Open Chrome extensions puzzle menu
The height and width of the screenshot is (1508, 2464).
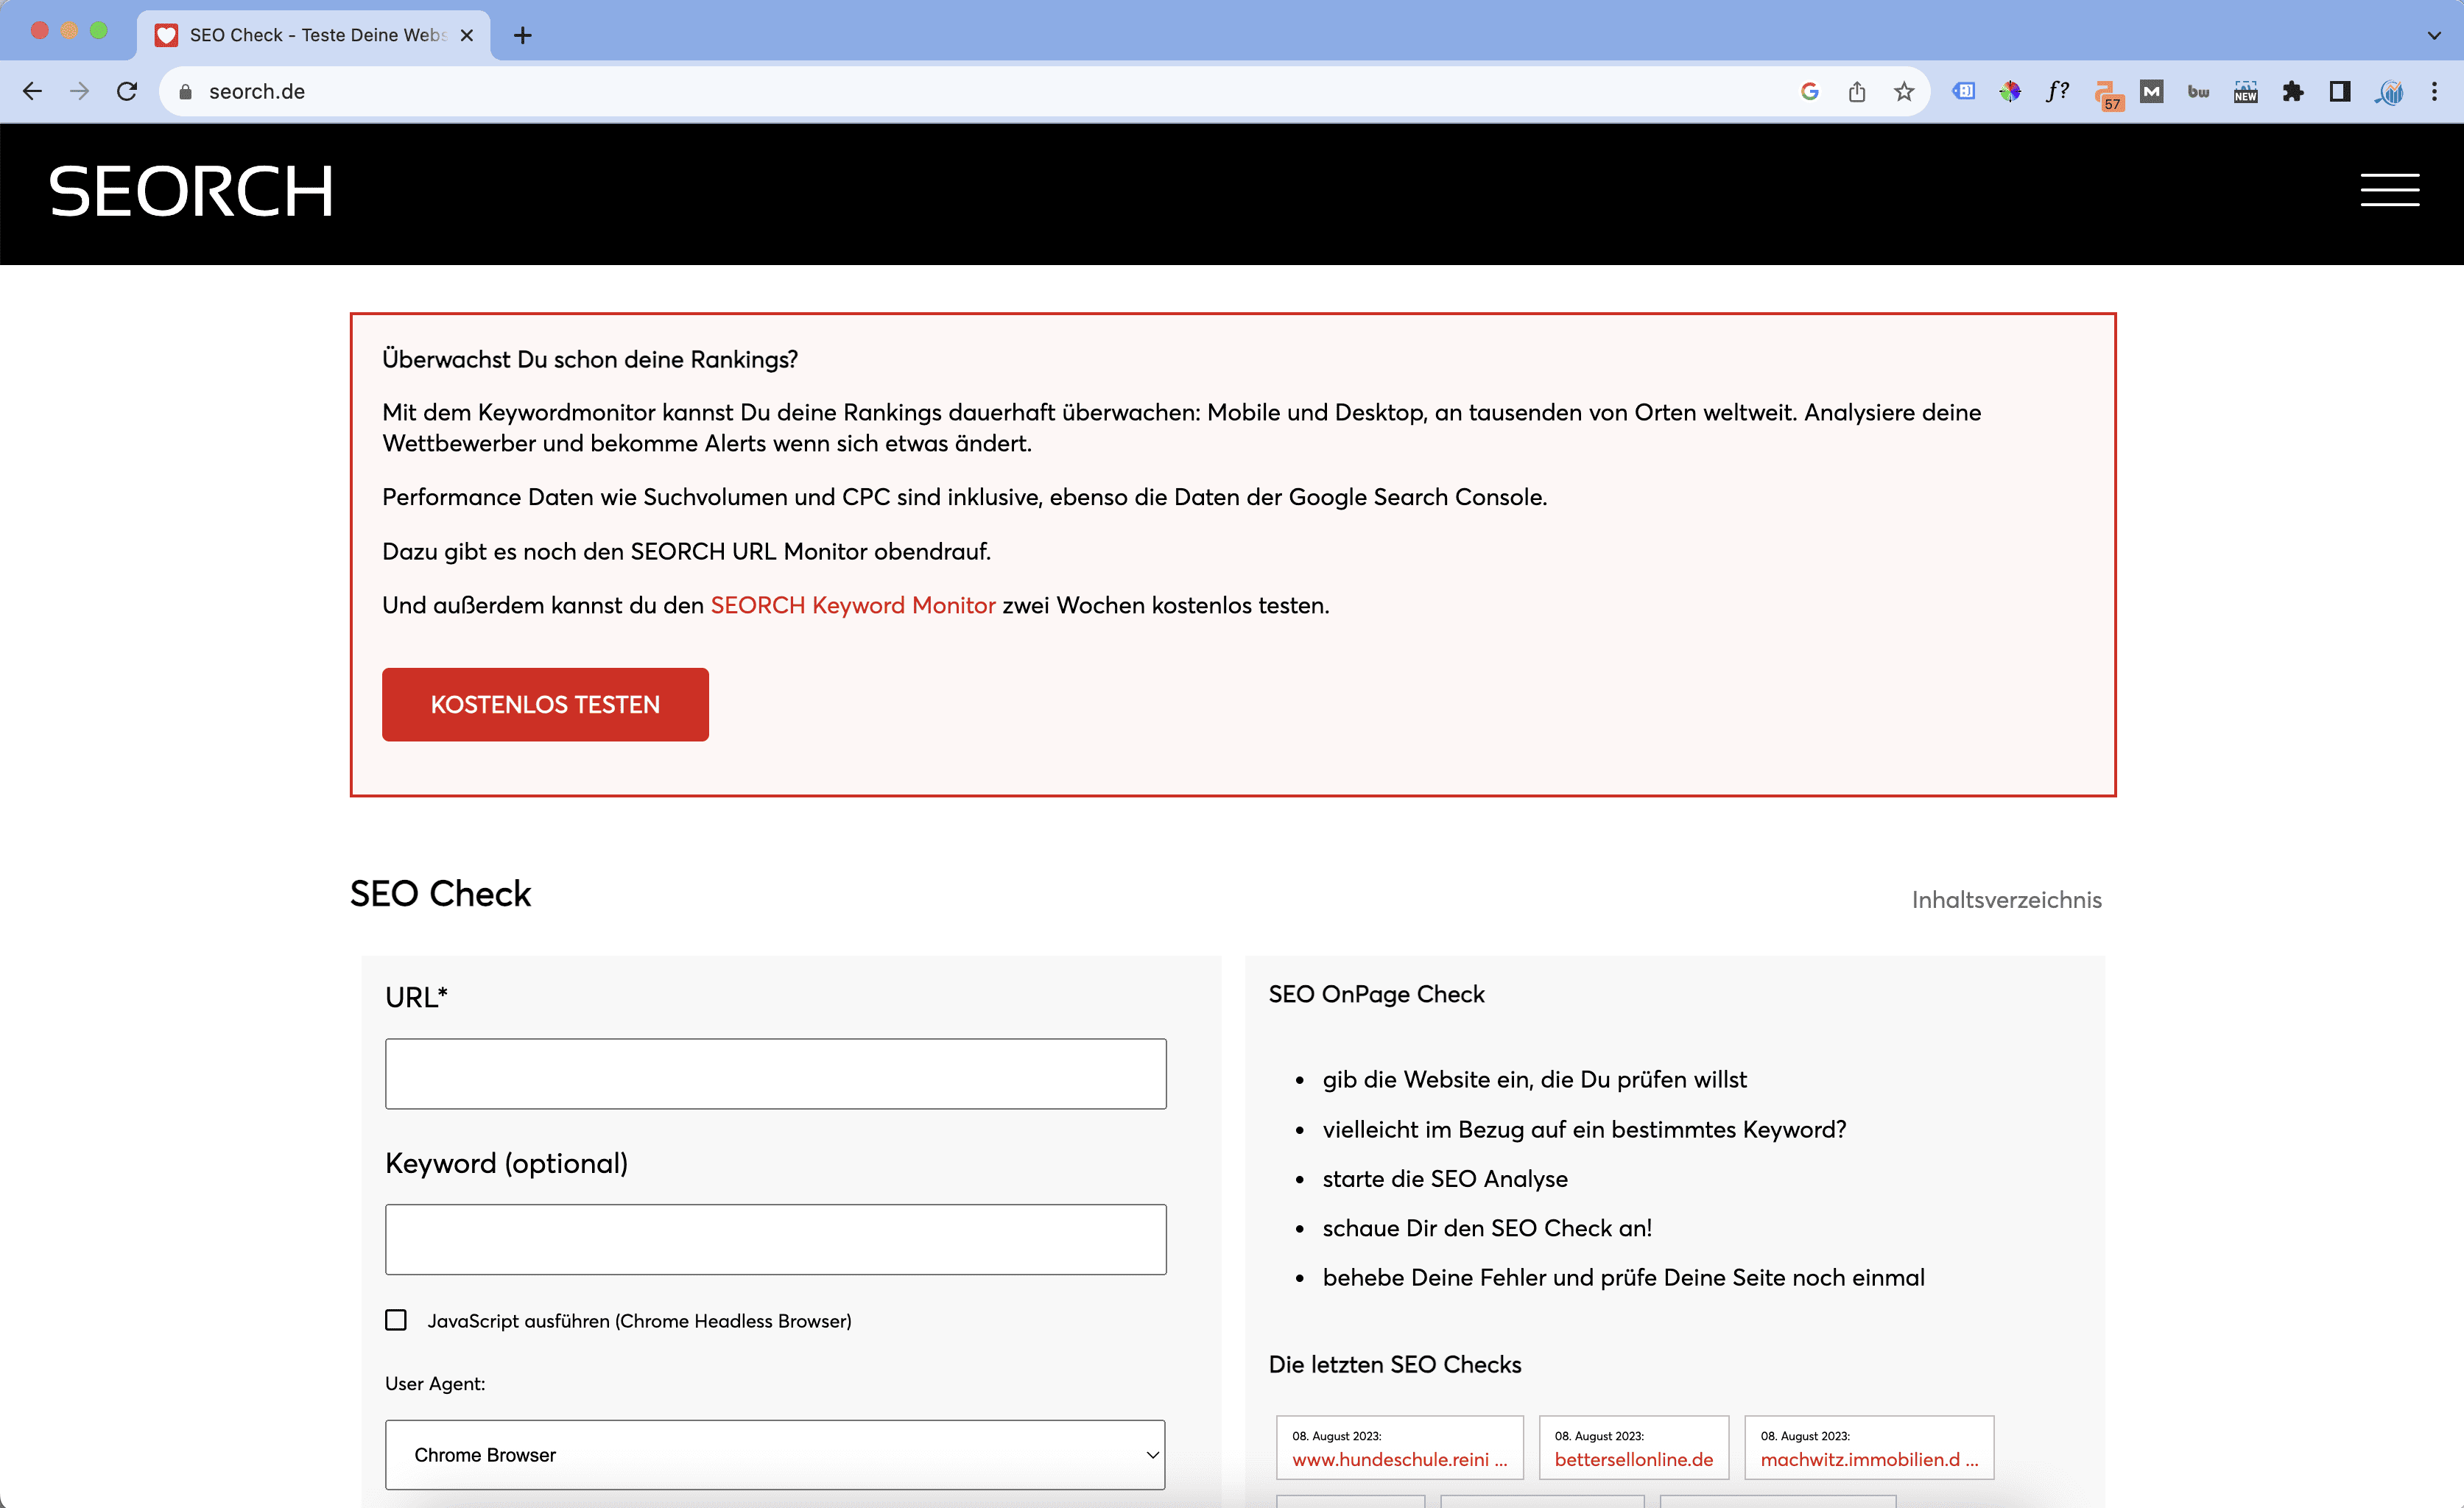2293,92
